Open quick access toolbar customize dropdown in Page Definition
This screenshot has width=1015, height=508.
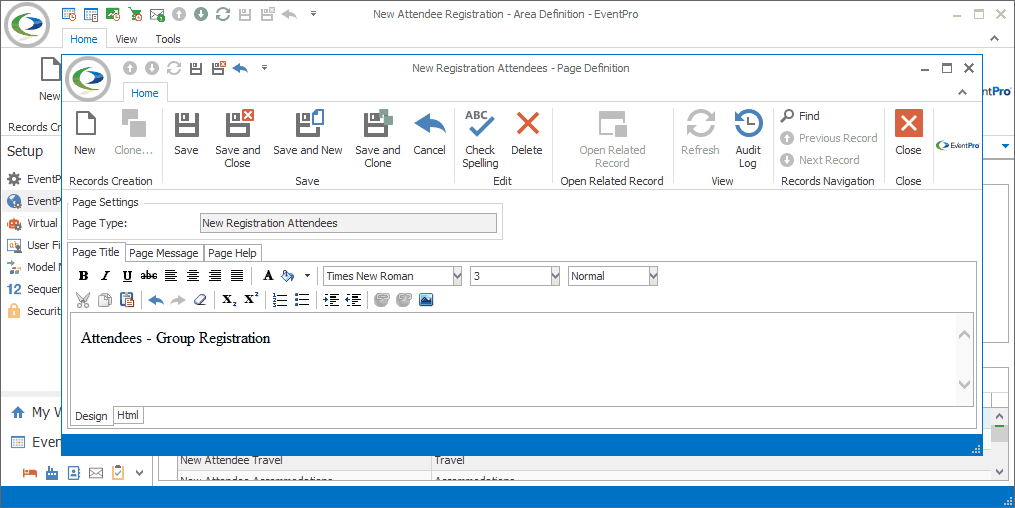click(264, 67)
